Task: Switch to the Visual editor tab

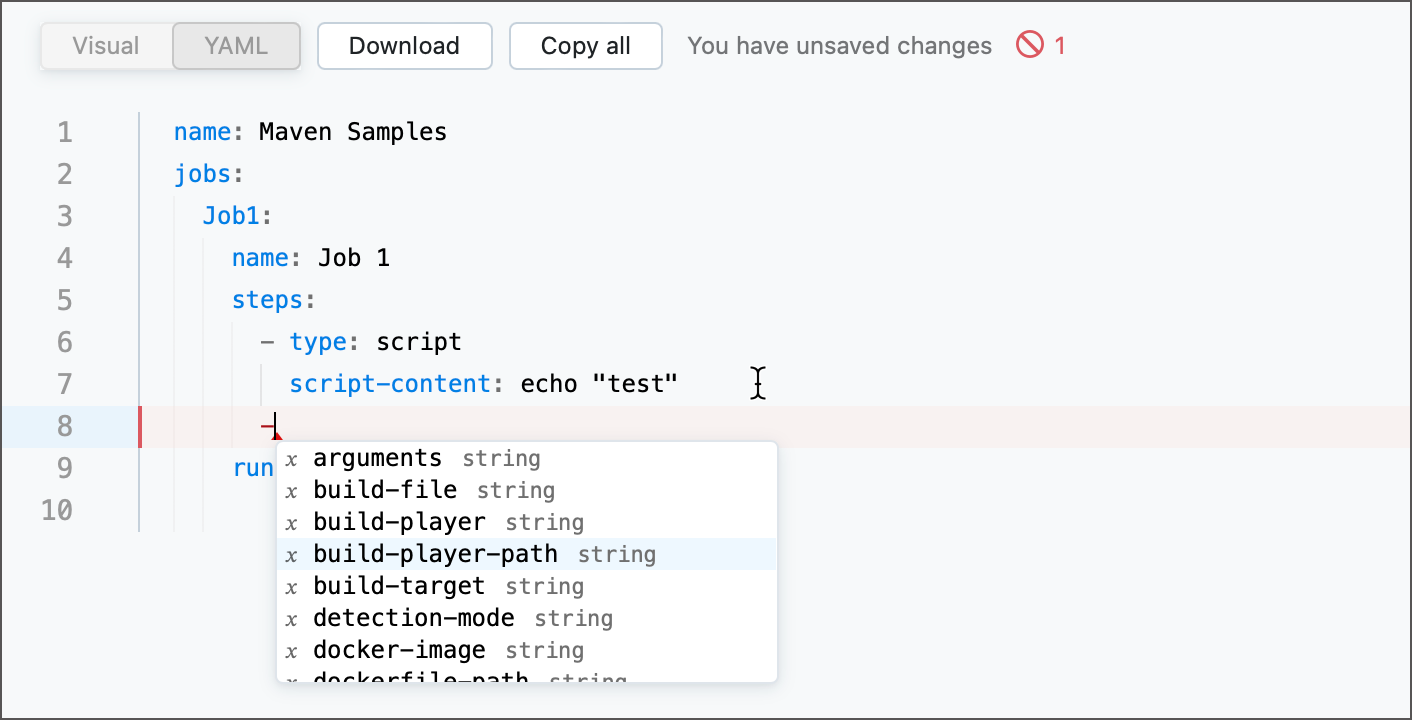Action: pos(105,45)
